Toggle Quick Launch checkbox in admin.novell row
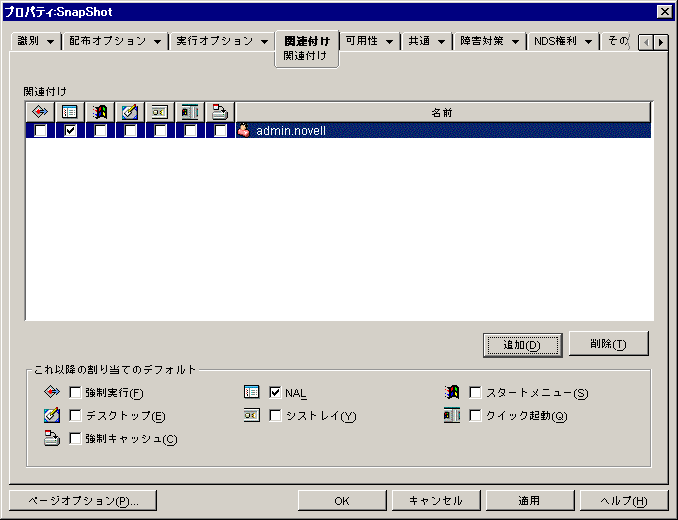 click(190, 131)
